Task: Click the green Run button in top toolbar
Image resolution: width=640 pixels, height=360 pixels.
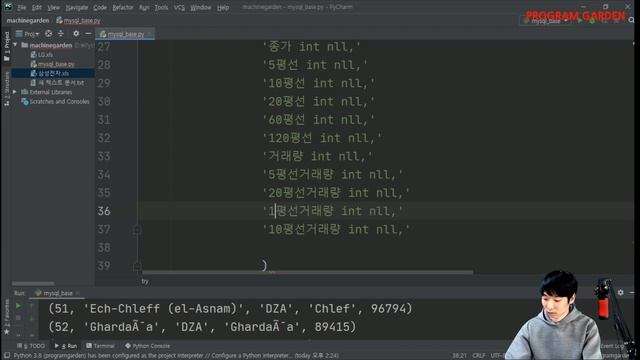Action: pos(580,20)
